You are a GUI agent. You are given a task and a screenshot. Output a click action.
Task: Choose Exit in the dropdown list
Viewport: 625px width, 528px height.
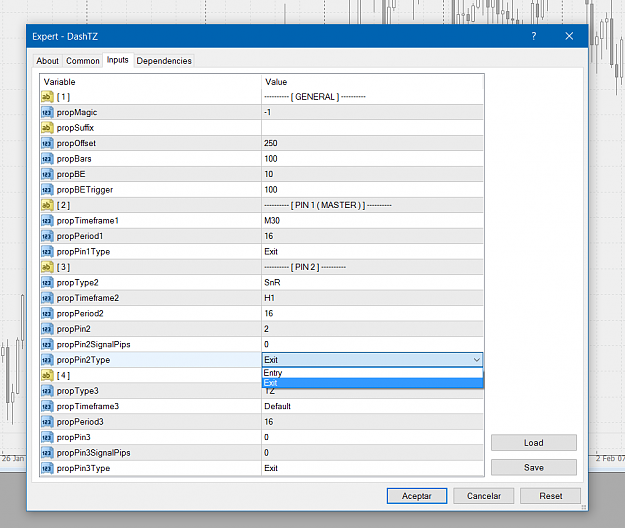tap(372, 383)
